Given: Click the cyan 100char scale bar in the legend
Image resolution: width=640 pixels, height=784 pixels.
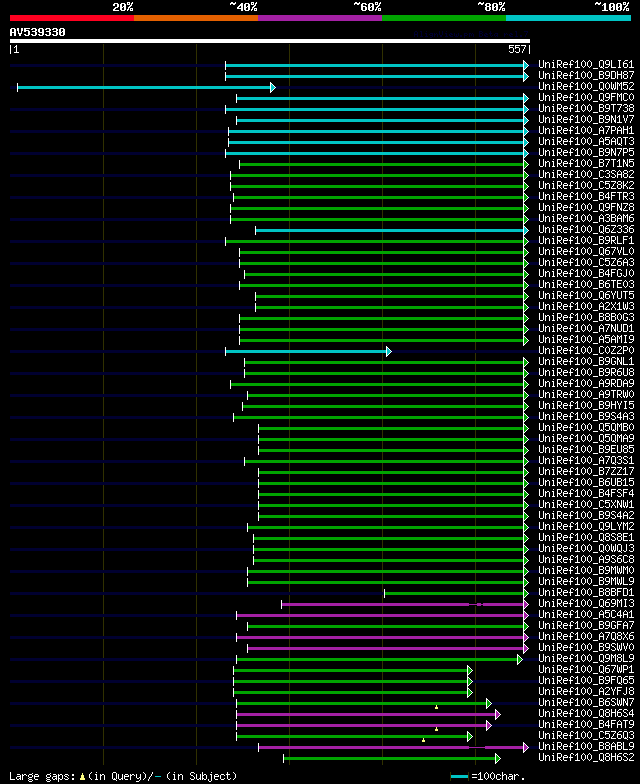Looking at the screenshot, I should click(x=460, y=777).
